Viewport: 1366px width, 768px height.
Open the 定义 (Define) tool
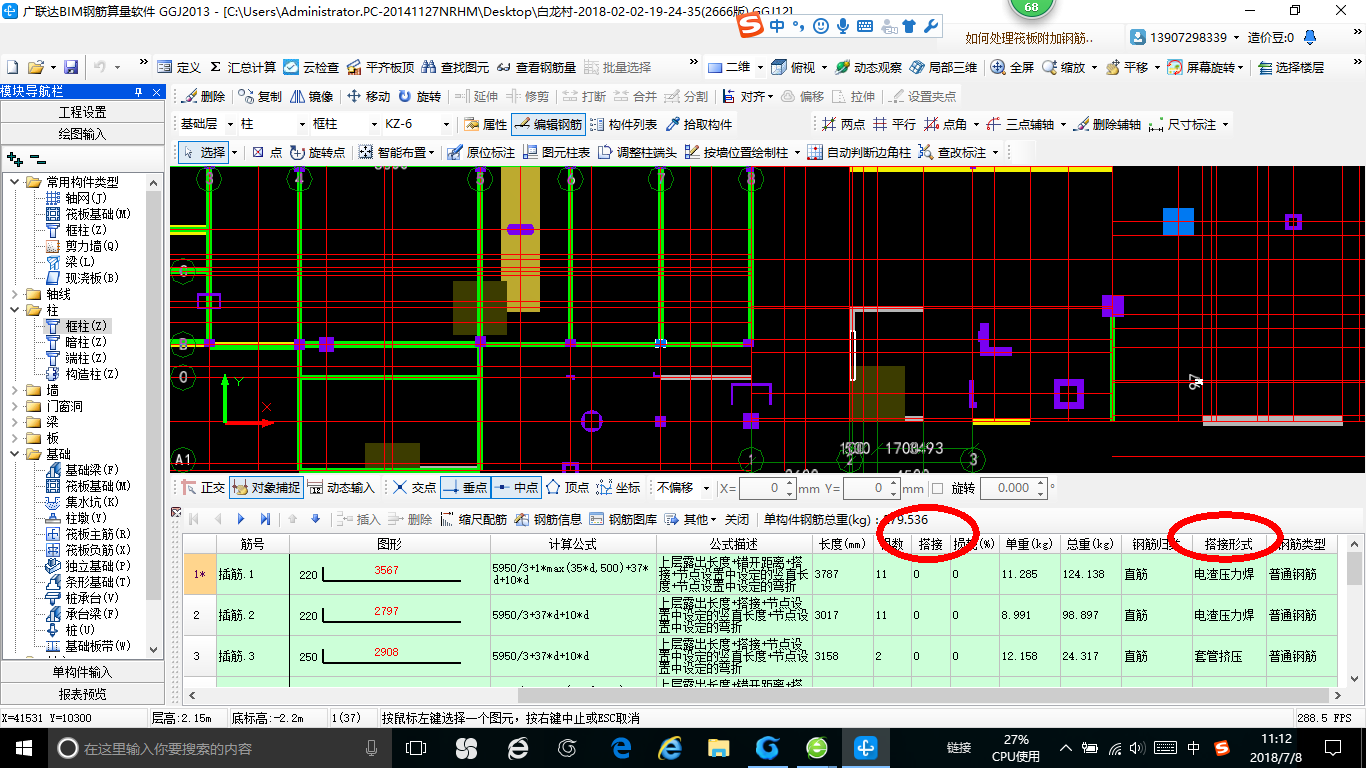(180, 67)
